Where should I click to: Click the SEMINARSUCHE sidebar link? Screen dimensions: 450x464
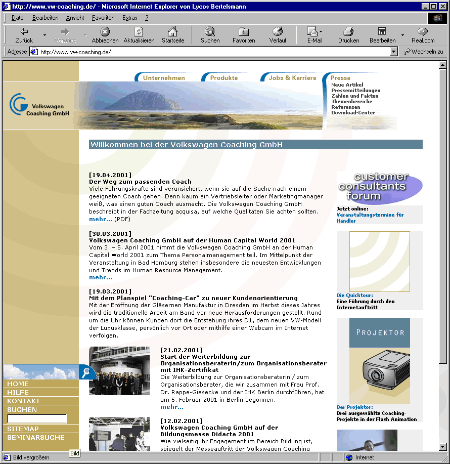pyautogui.click(x=36, y=437)
